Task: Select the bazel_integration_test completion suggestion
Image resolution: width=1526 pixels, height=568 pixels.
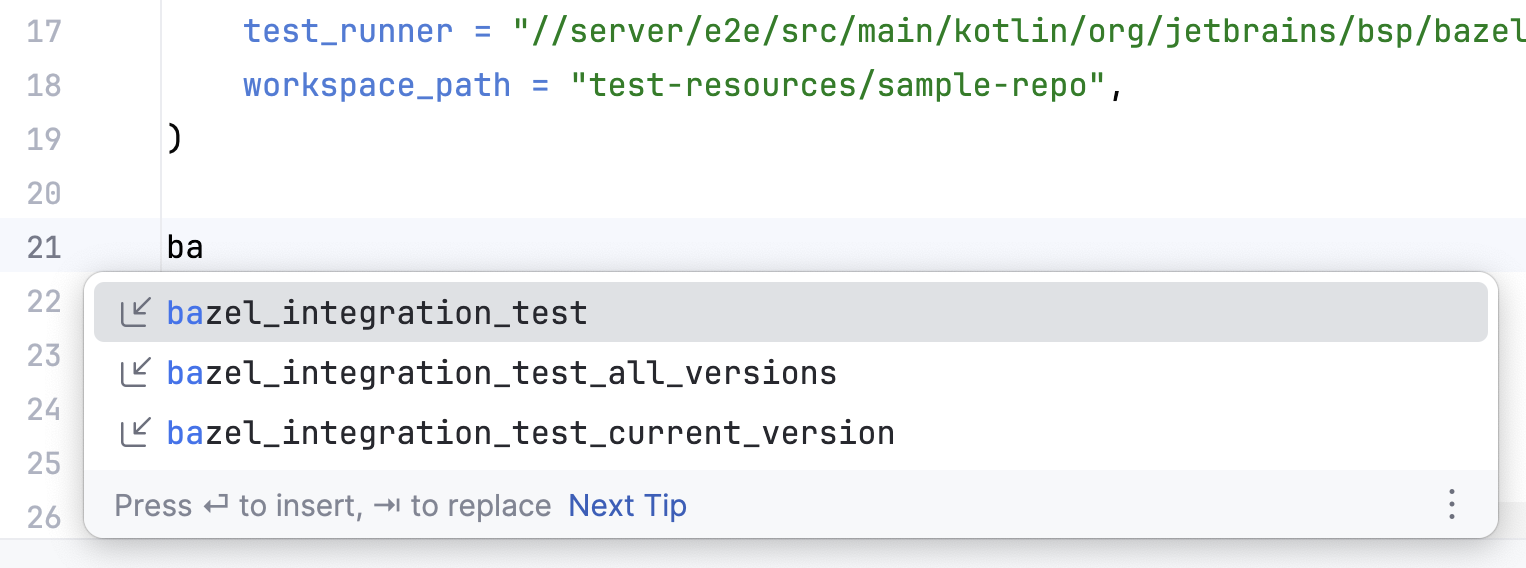Action: pyautogui.click(x=377, y=314)
